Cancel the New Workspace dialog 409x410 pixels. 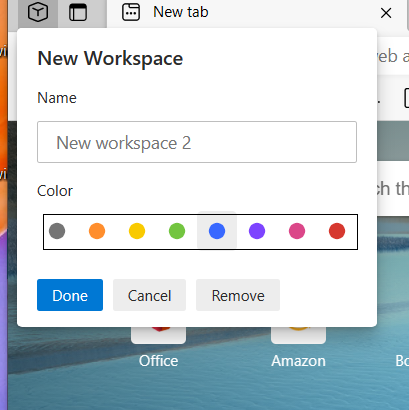149,295
